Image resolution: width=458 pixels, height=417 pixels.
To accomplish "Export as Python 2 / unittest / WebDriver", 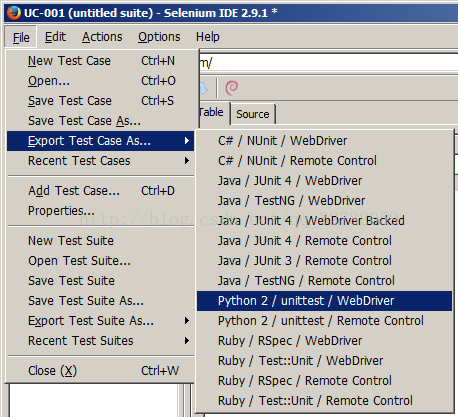I will coord(324,301).
